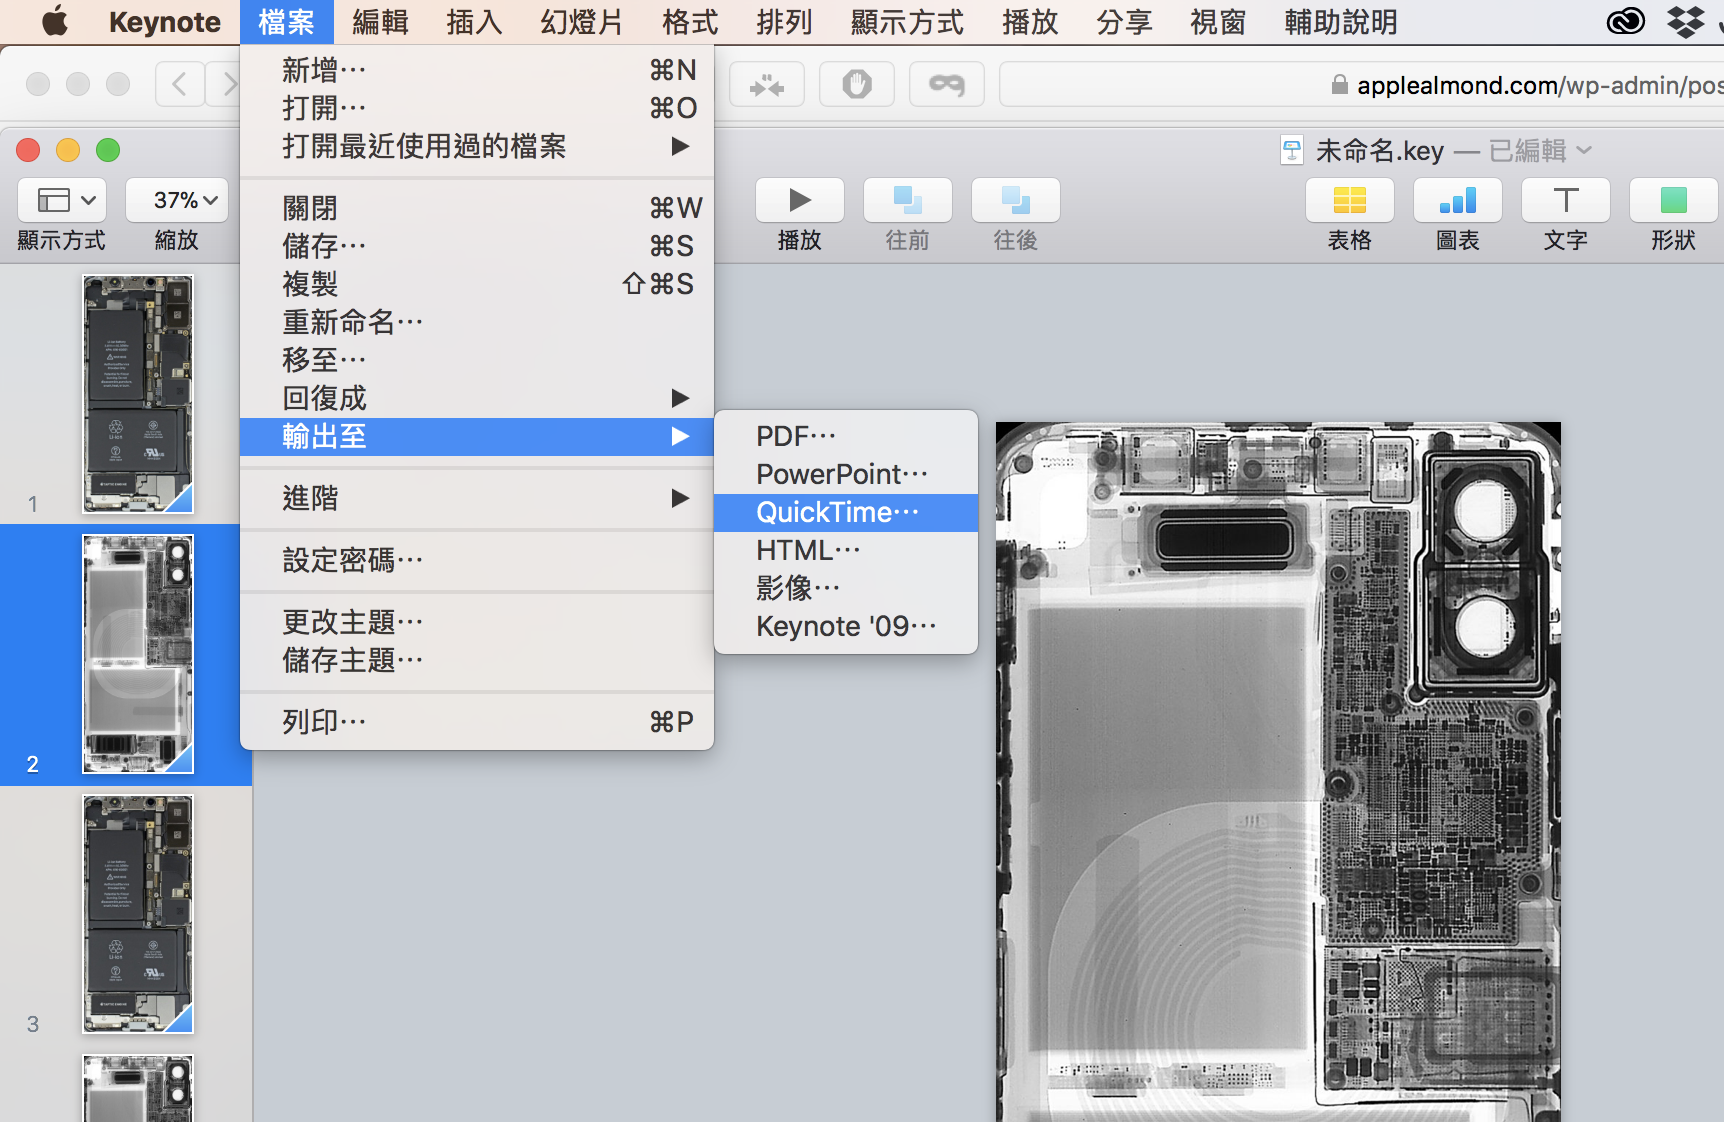Screen dimensions: 1724x1122
Task: Choose 複製 from the file menu
Action: [477, 284]
